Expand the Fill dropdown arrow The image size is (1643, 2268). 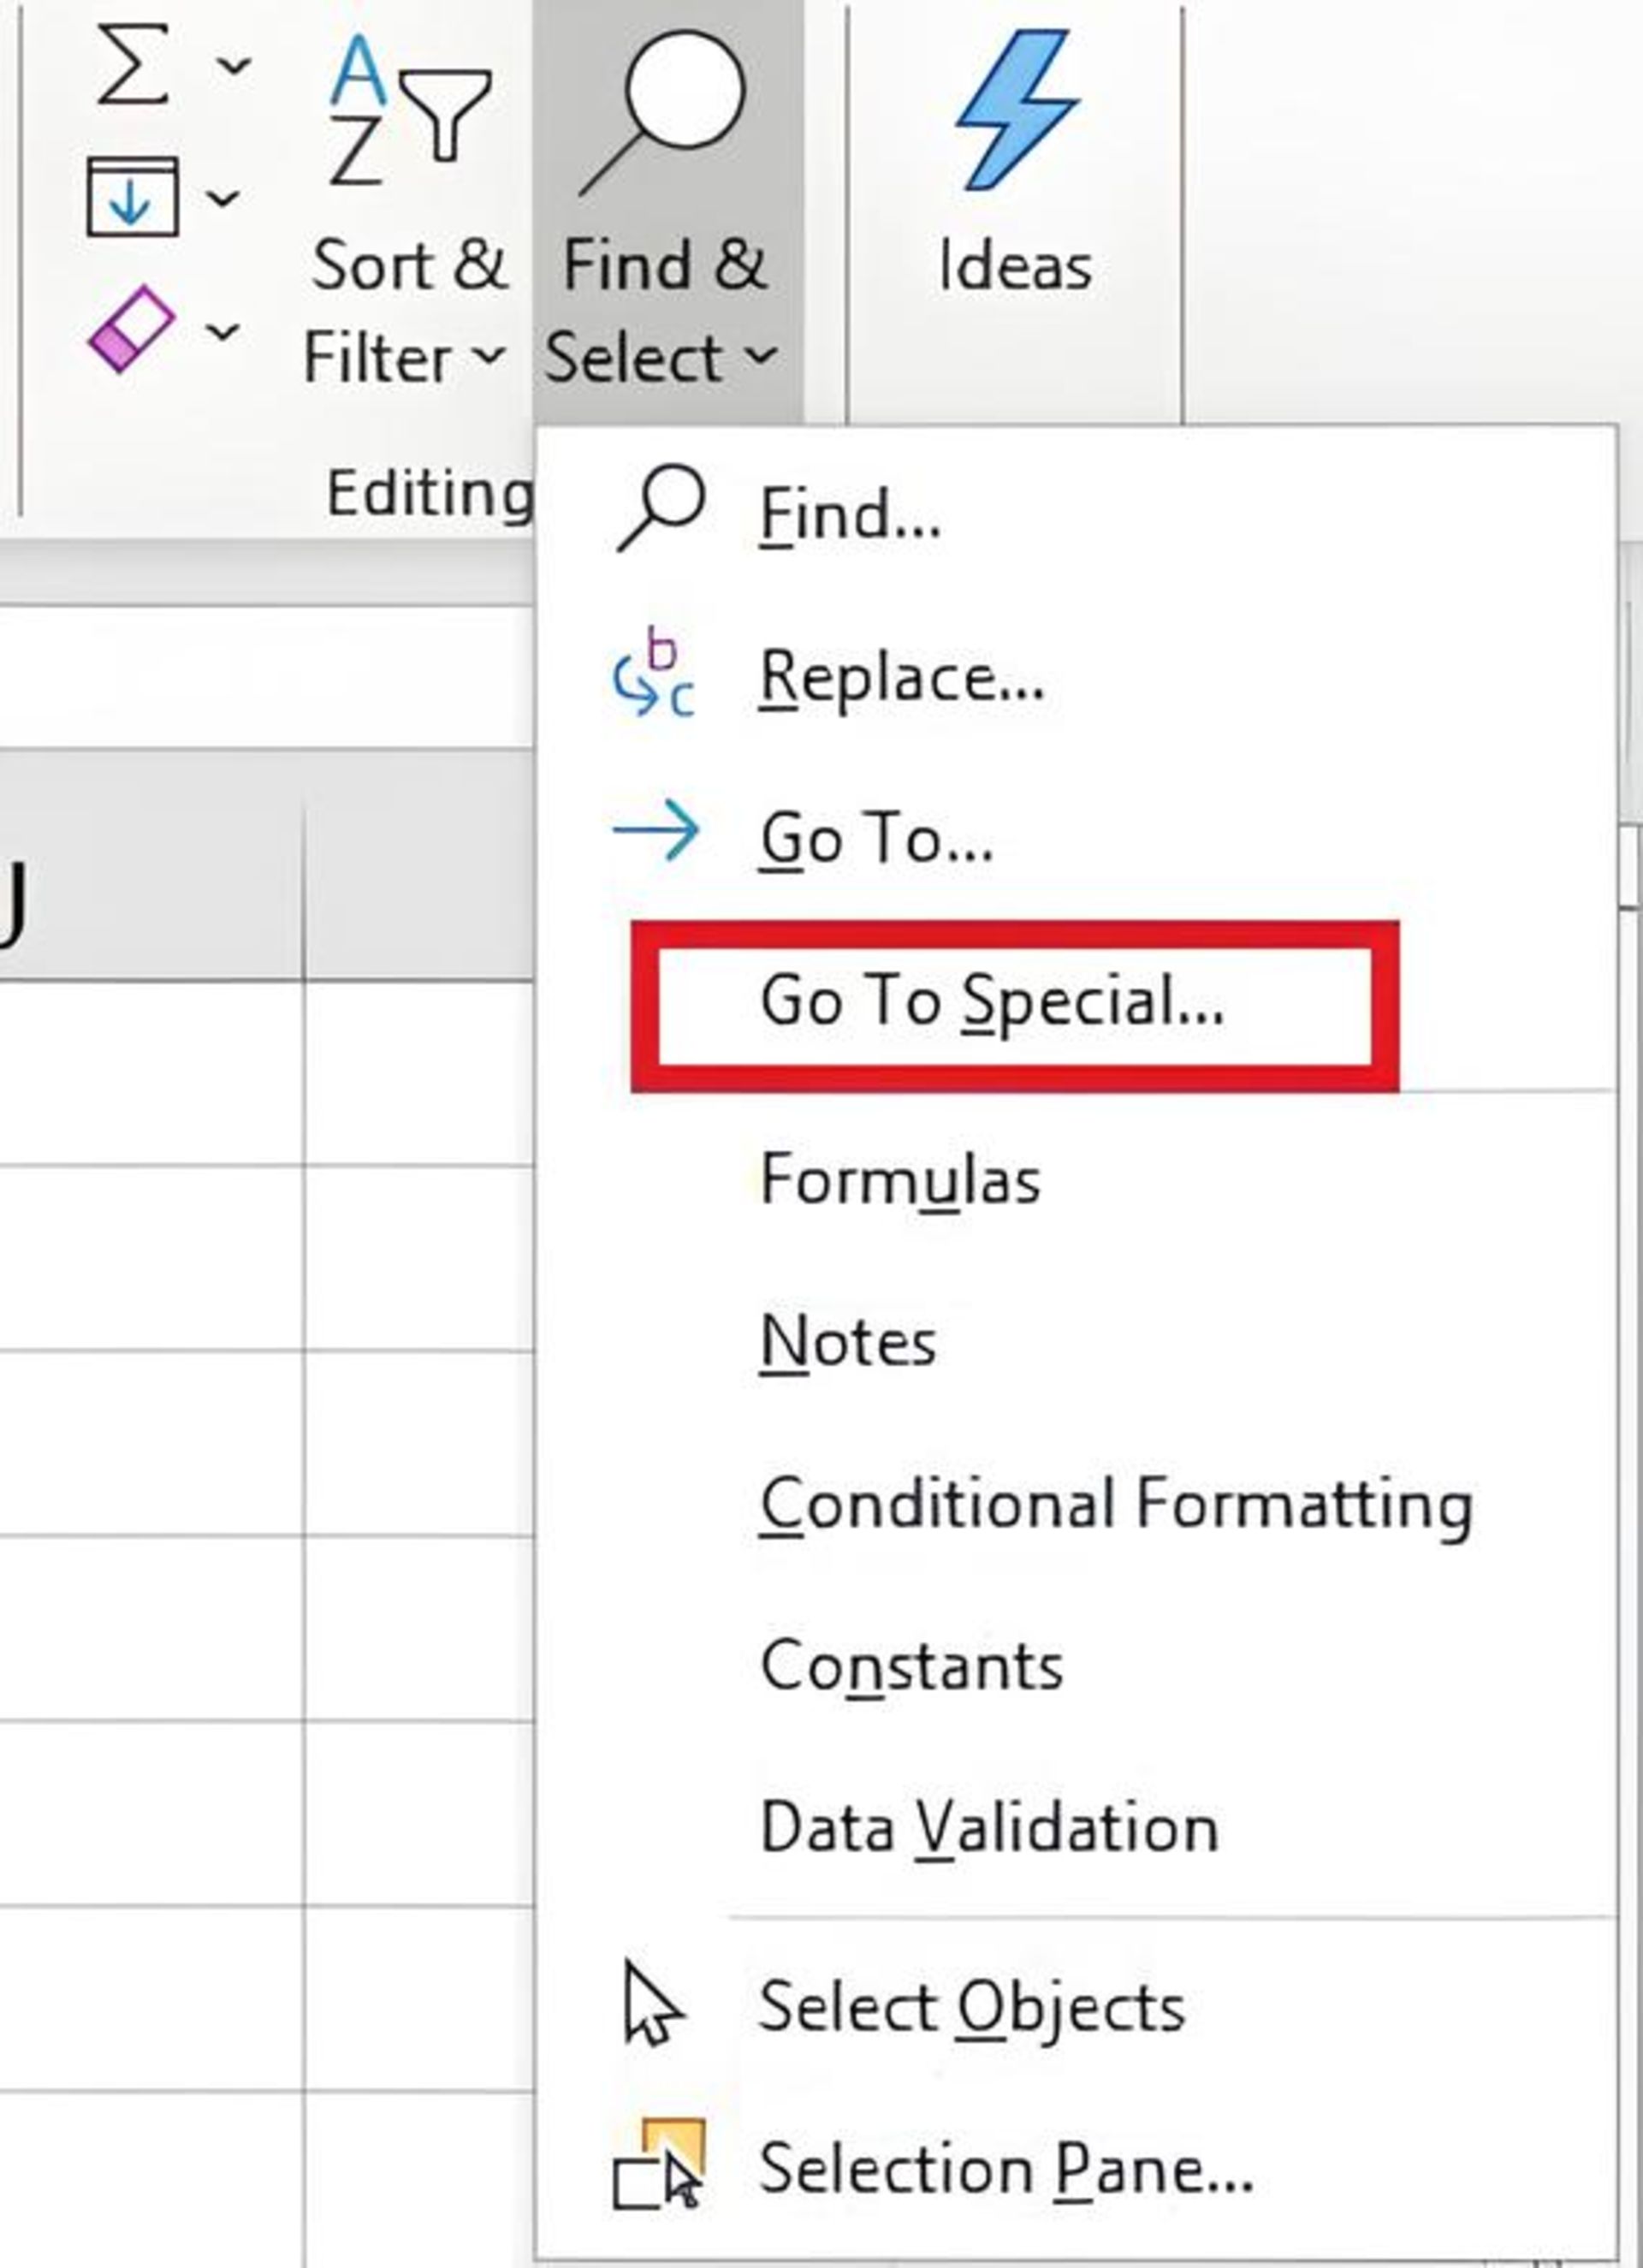[x=223, y=198]
